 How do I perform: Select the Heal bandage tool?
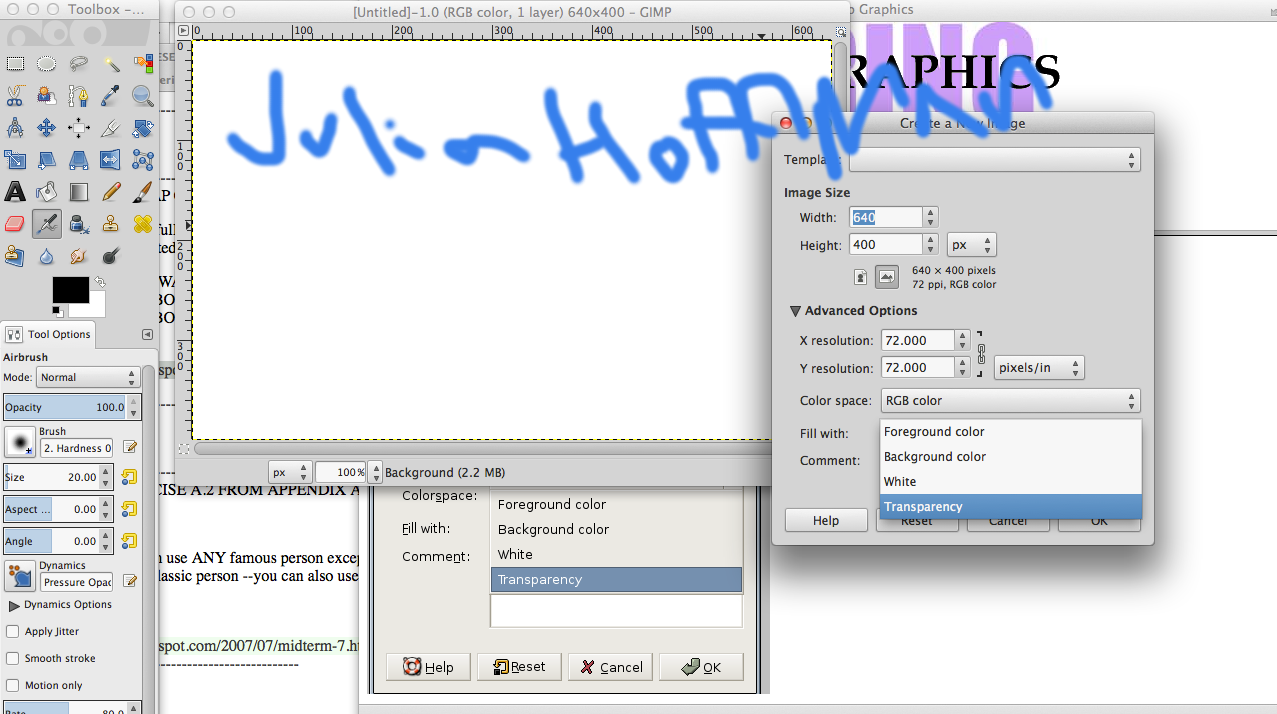pyautogui.click(x=143, y=224)
